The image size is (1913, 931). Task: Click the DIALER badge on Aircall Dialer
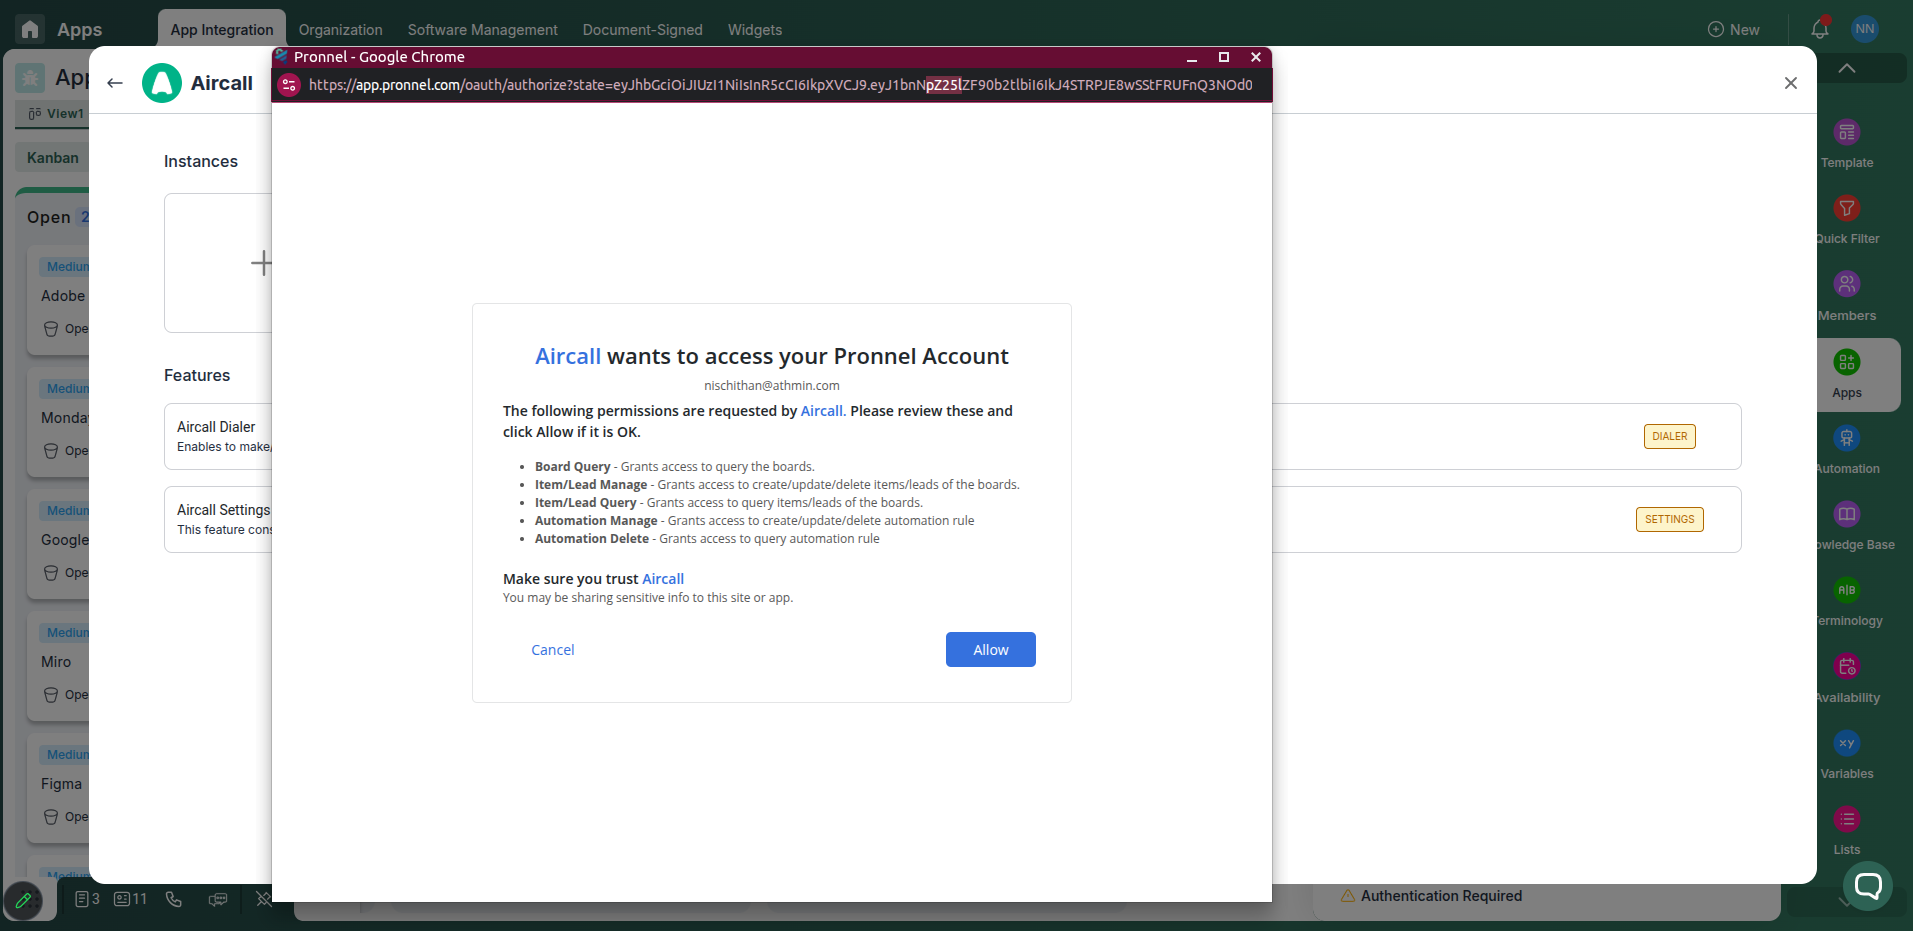(x=1668, y=436)
